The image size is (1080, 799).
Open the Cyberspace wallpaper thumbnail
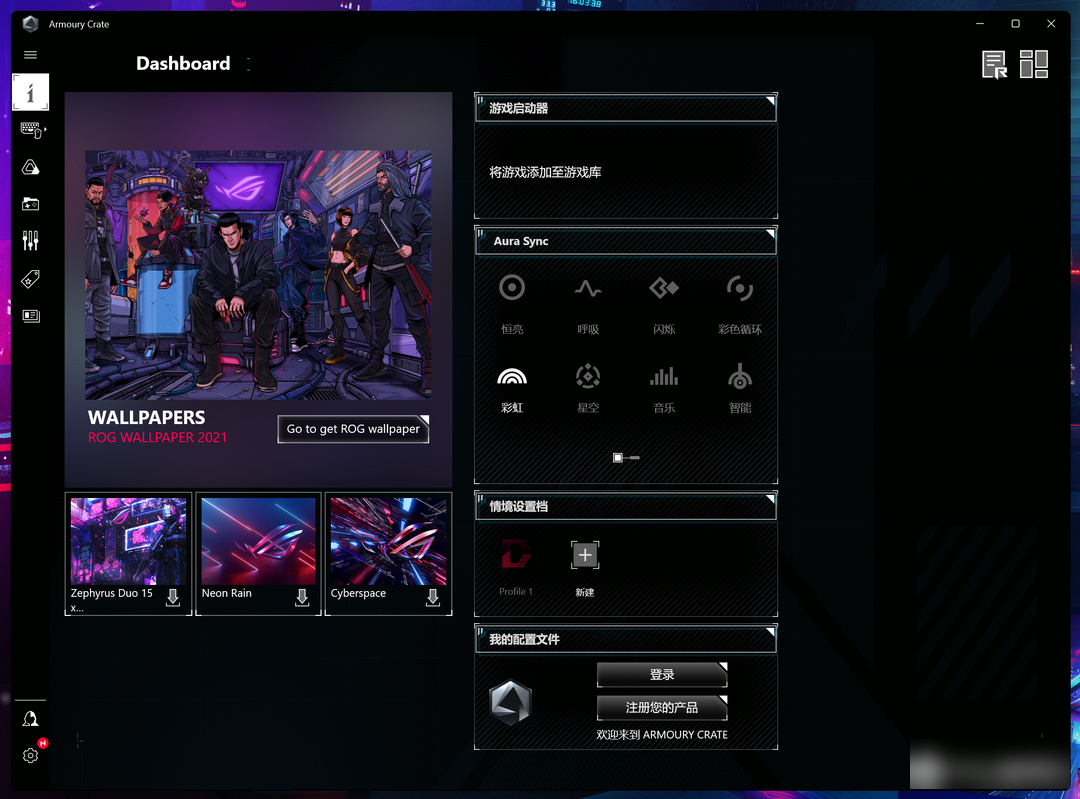(x=388, y=541)
